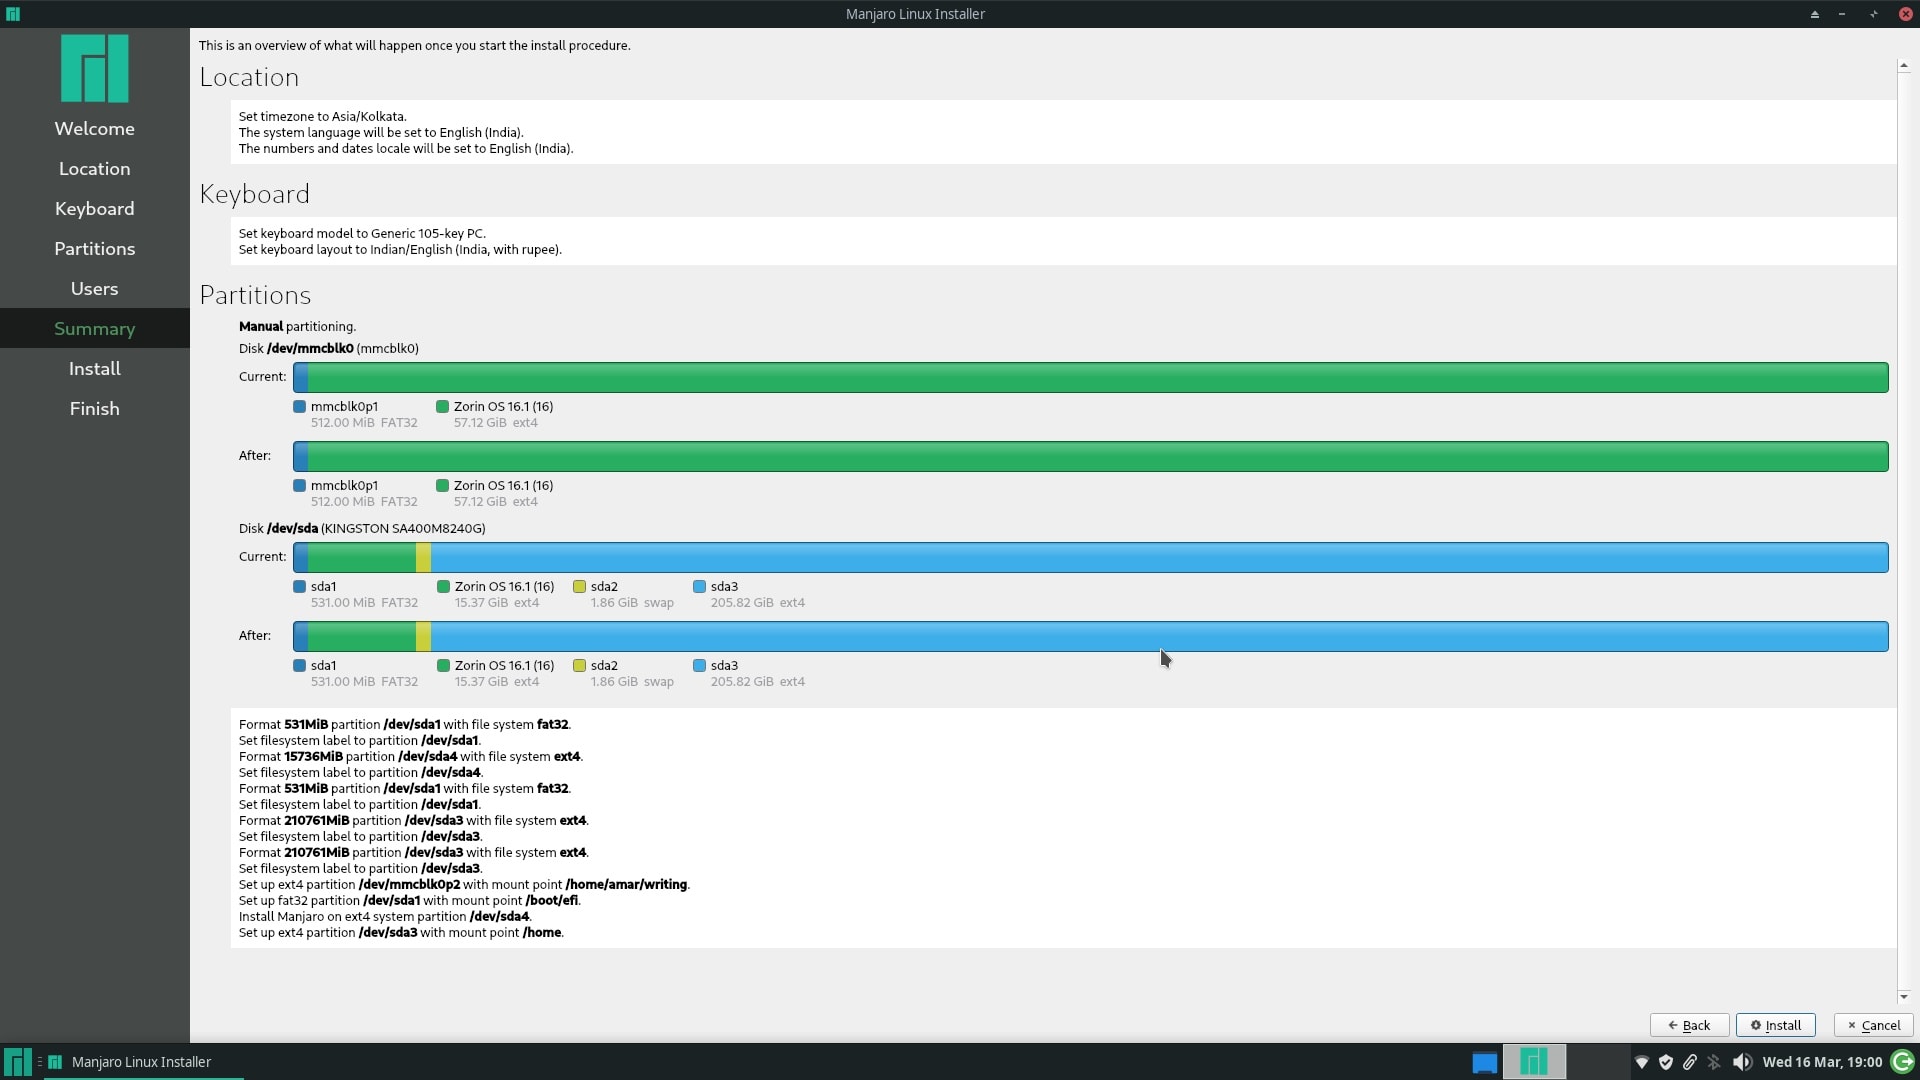The width and height of the screenshot is (1920, 1080).
Task: Go to the Welcome step in the sidebar
Action: [95, 129]
